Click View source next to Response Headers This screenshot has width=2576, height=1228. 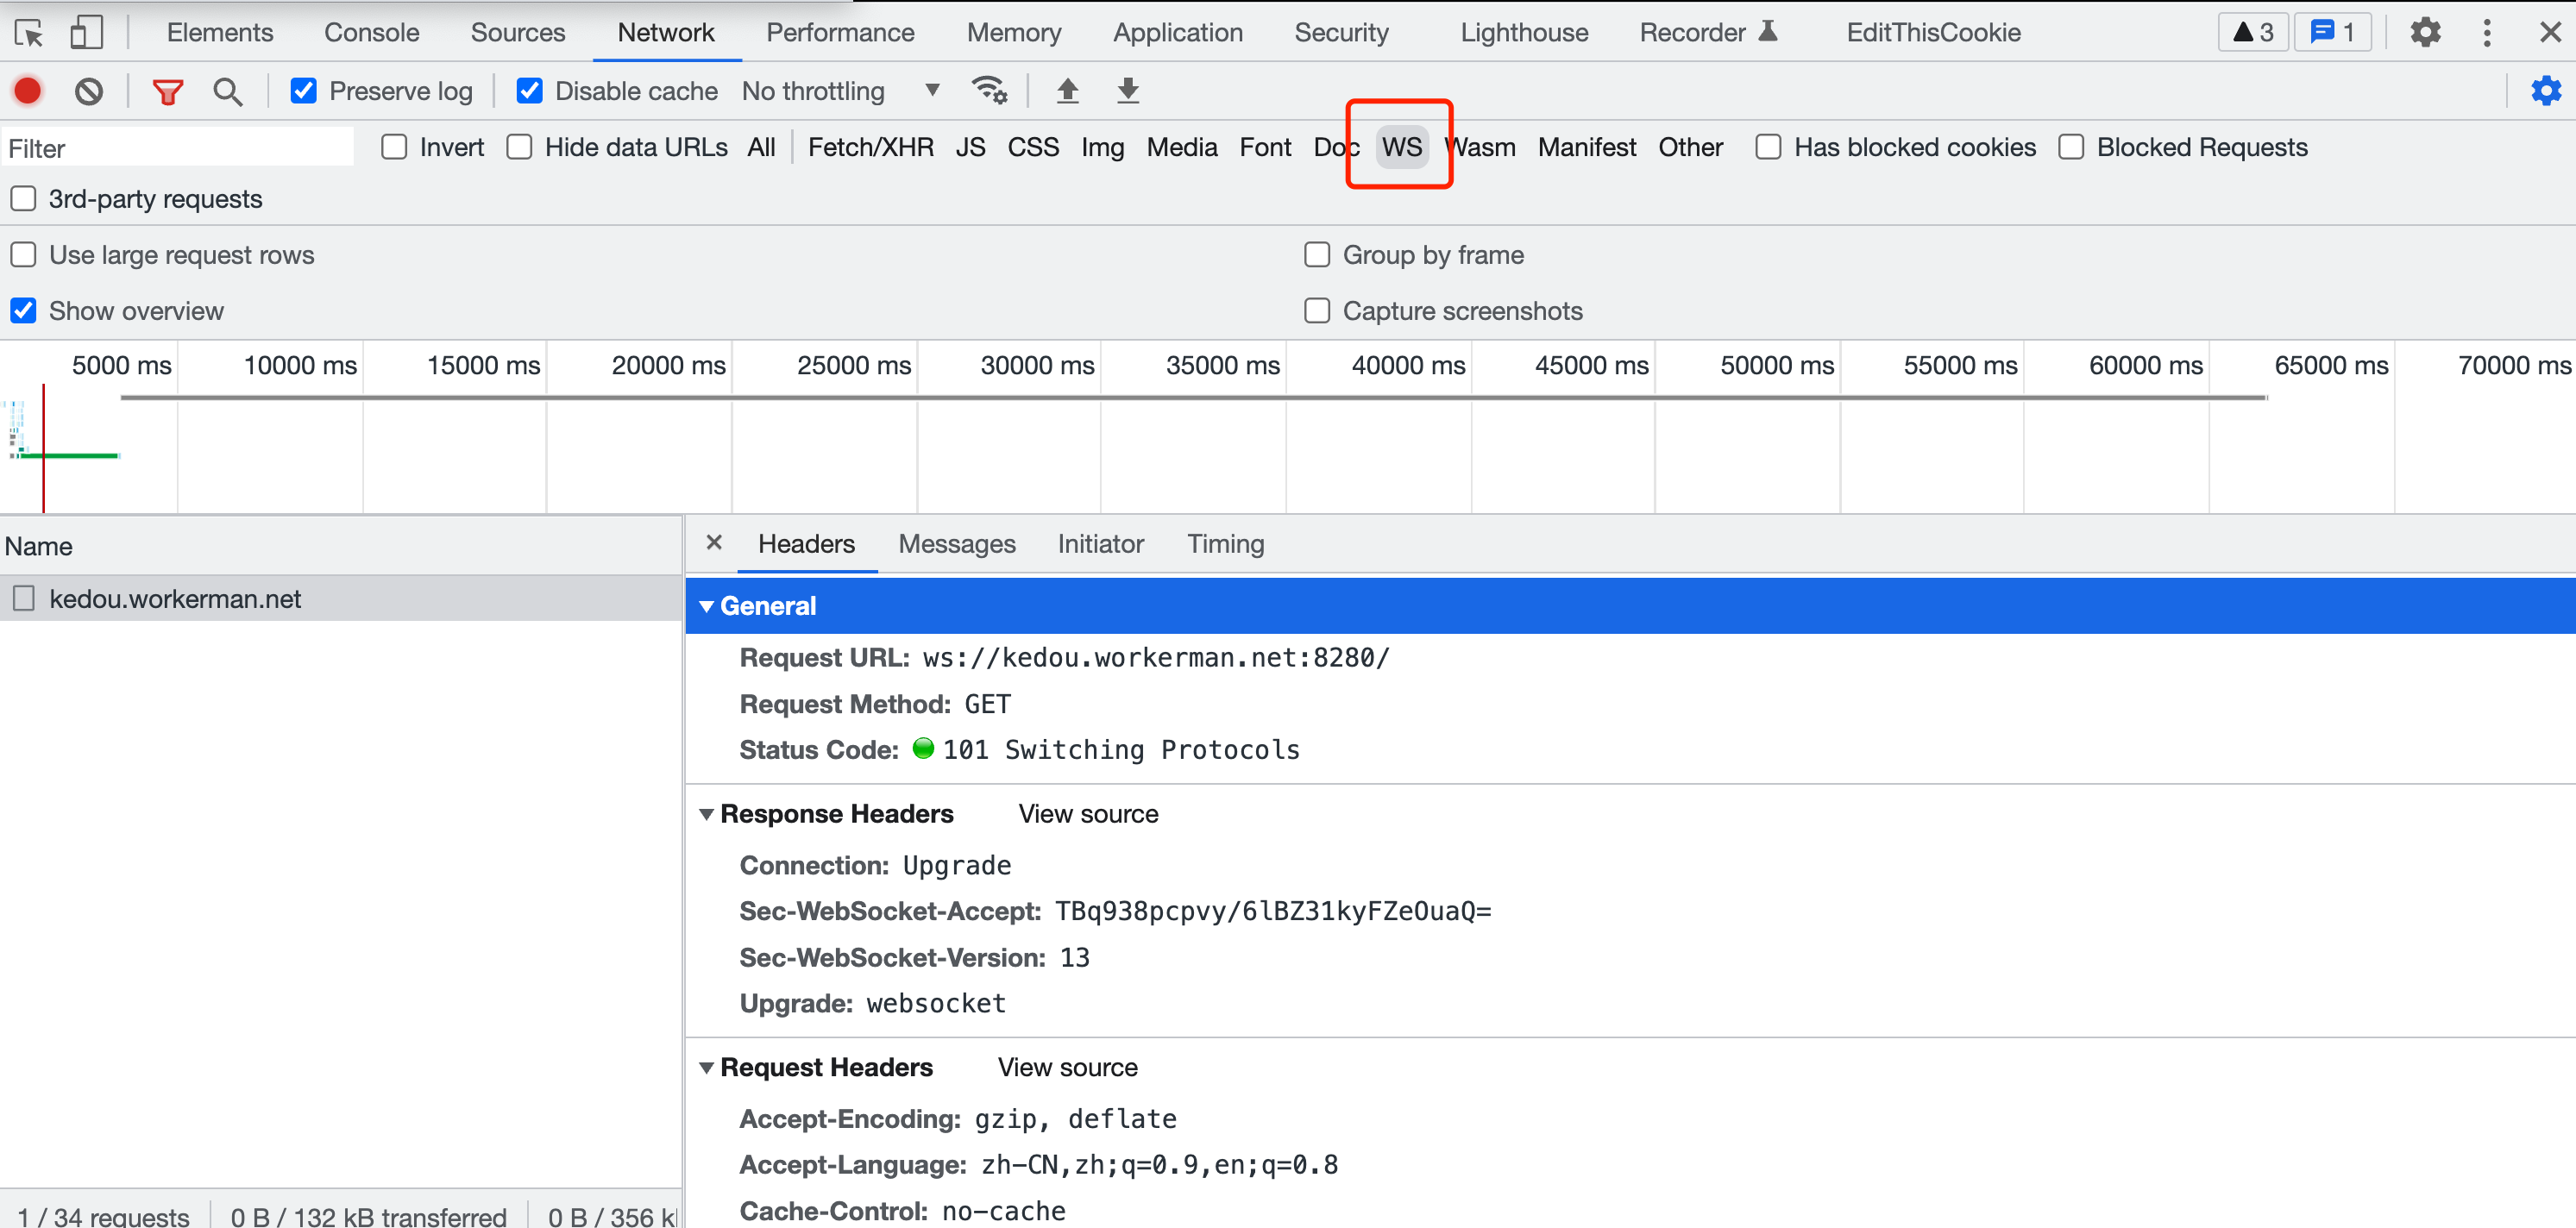point(1088,814)
